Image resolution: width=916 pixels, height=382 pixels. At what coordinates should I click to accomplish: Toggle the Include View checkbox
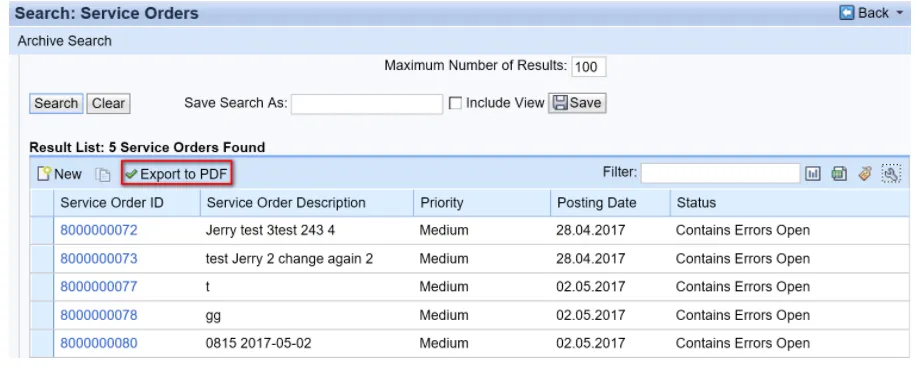pos(456,103)
